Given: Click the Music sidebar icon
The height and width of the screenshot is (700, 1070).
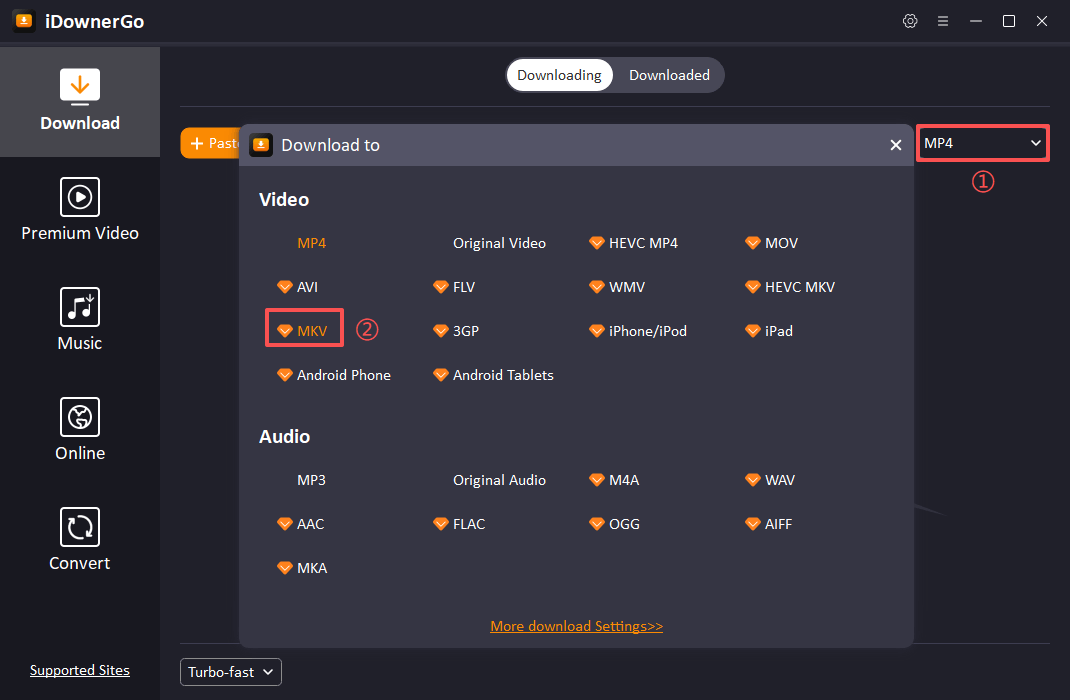Looking at the screenshot, I should pyautogui.click(x=80, y=307).
